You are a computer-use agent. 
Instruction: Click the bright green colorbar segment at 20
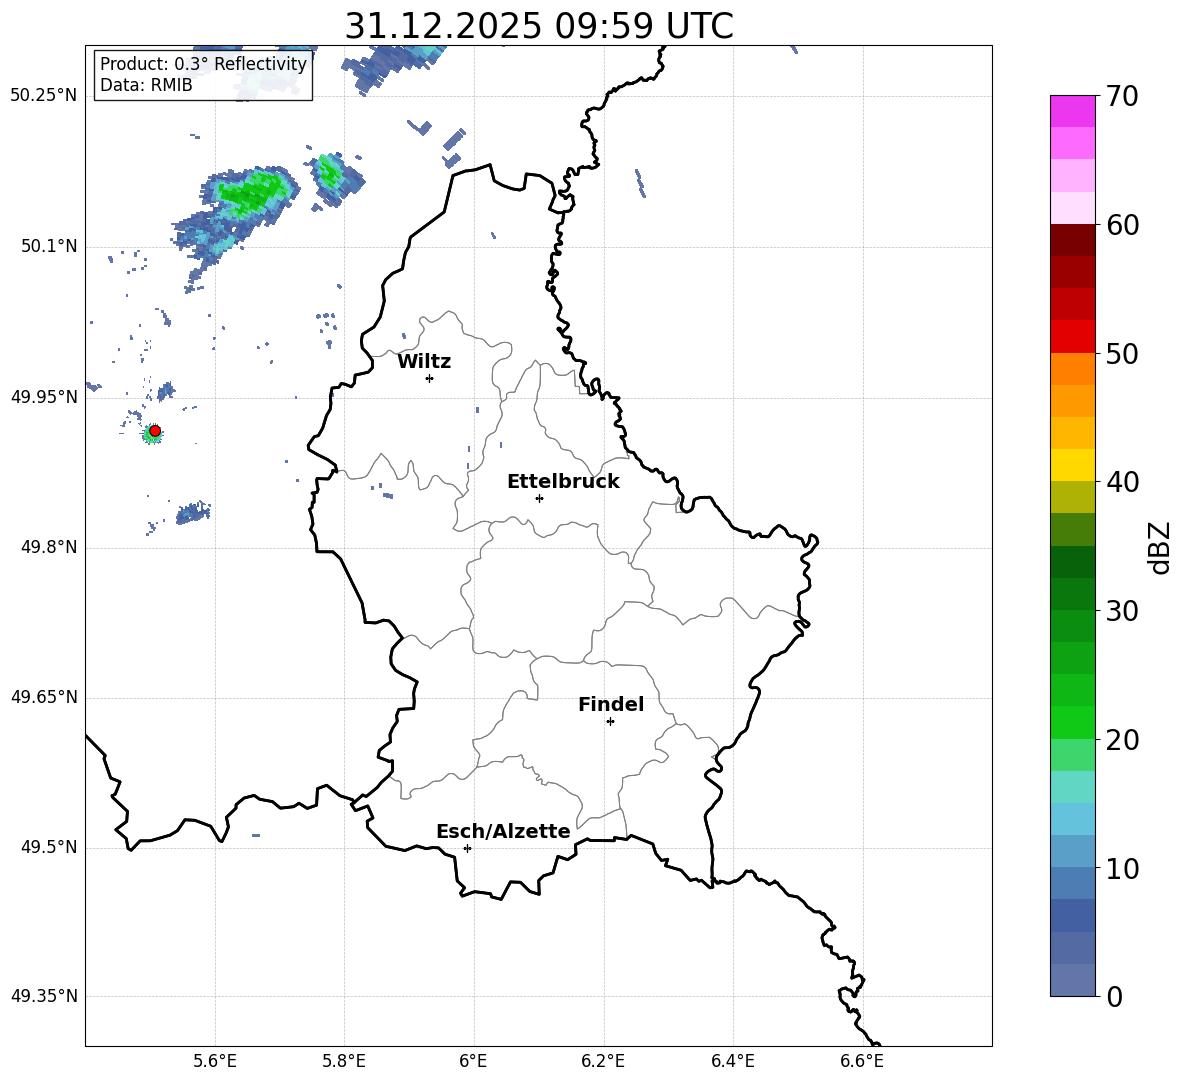pos(1073,723)
